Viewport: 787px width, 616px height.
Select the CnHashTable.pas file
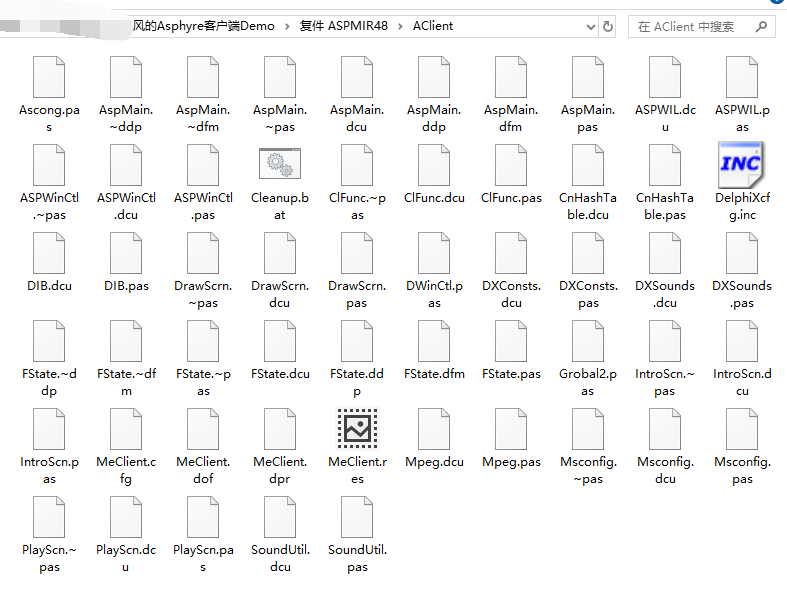point(665,165)
